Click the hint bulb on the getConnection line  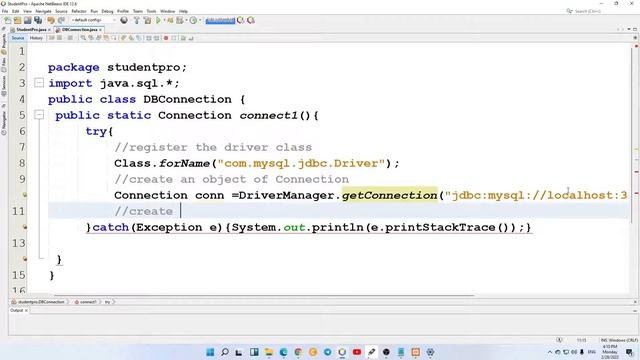24,195
